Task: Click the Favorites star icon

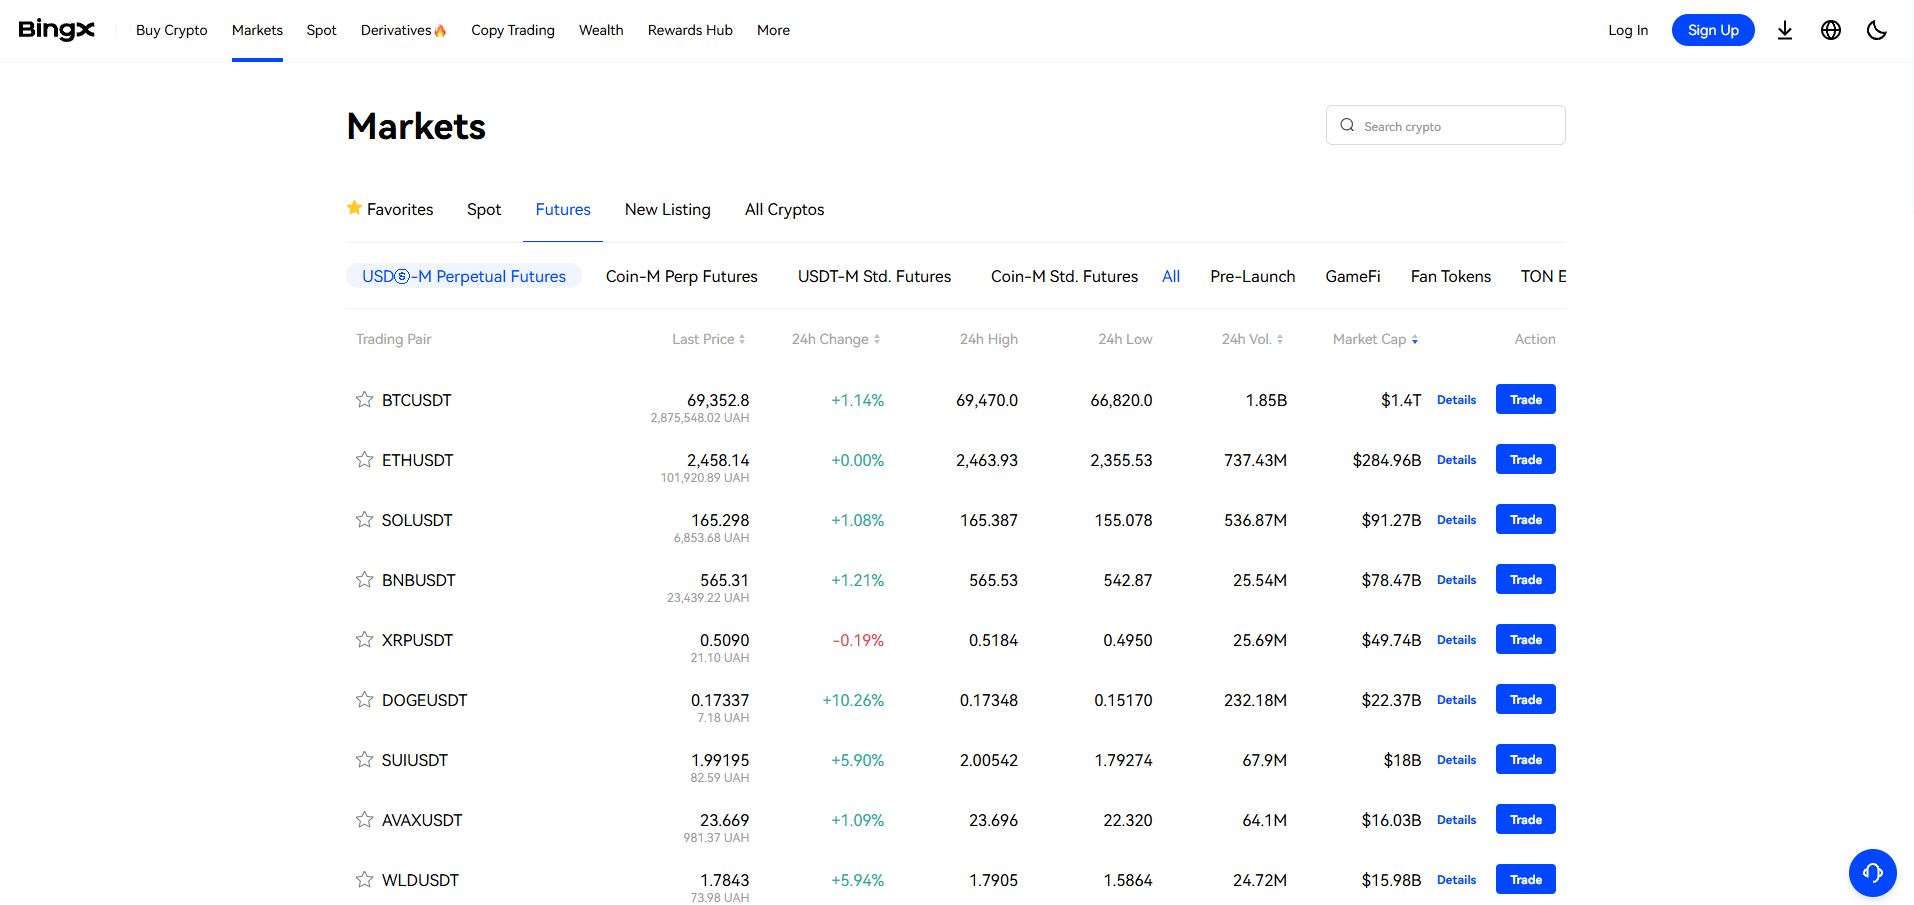Action: pyautogui.click(x=354, y=208)
